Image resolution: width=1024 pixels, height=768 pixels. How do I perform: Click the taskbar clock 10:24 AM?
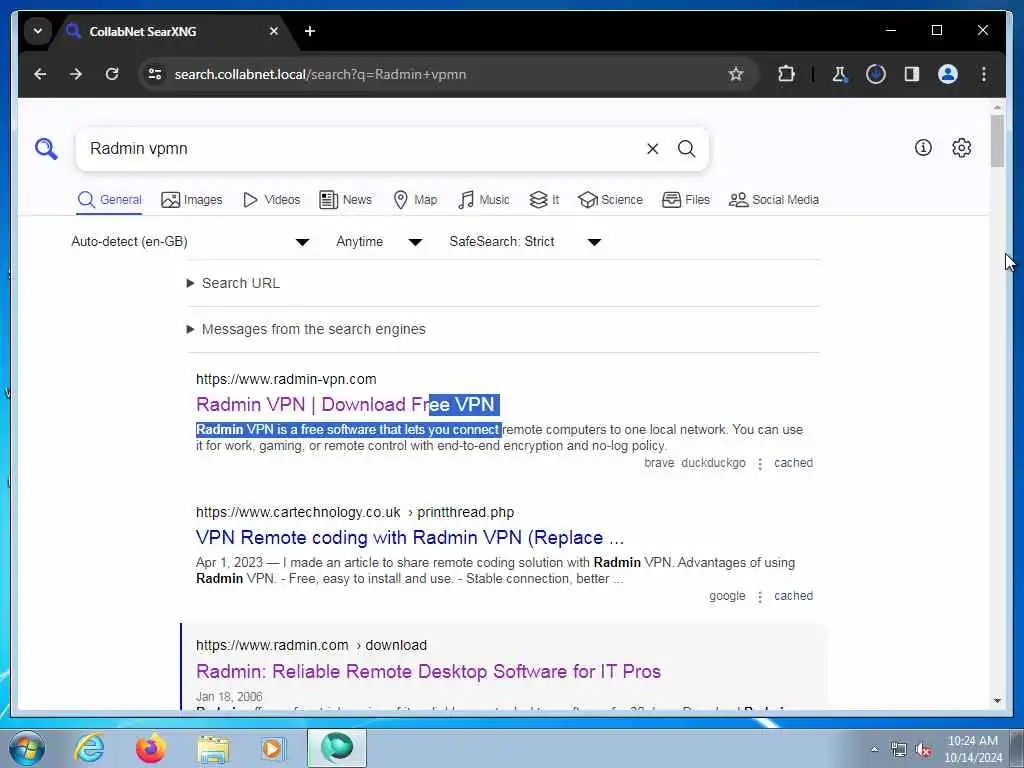click(973, 741)
